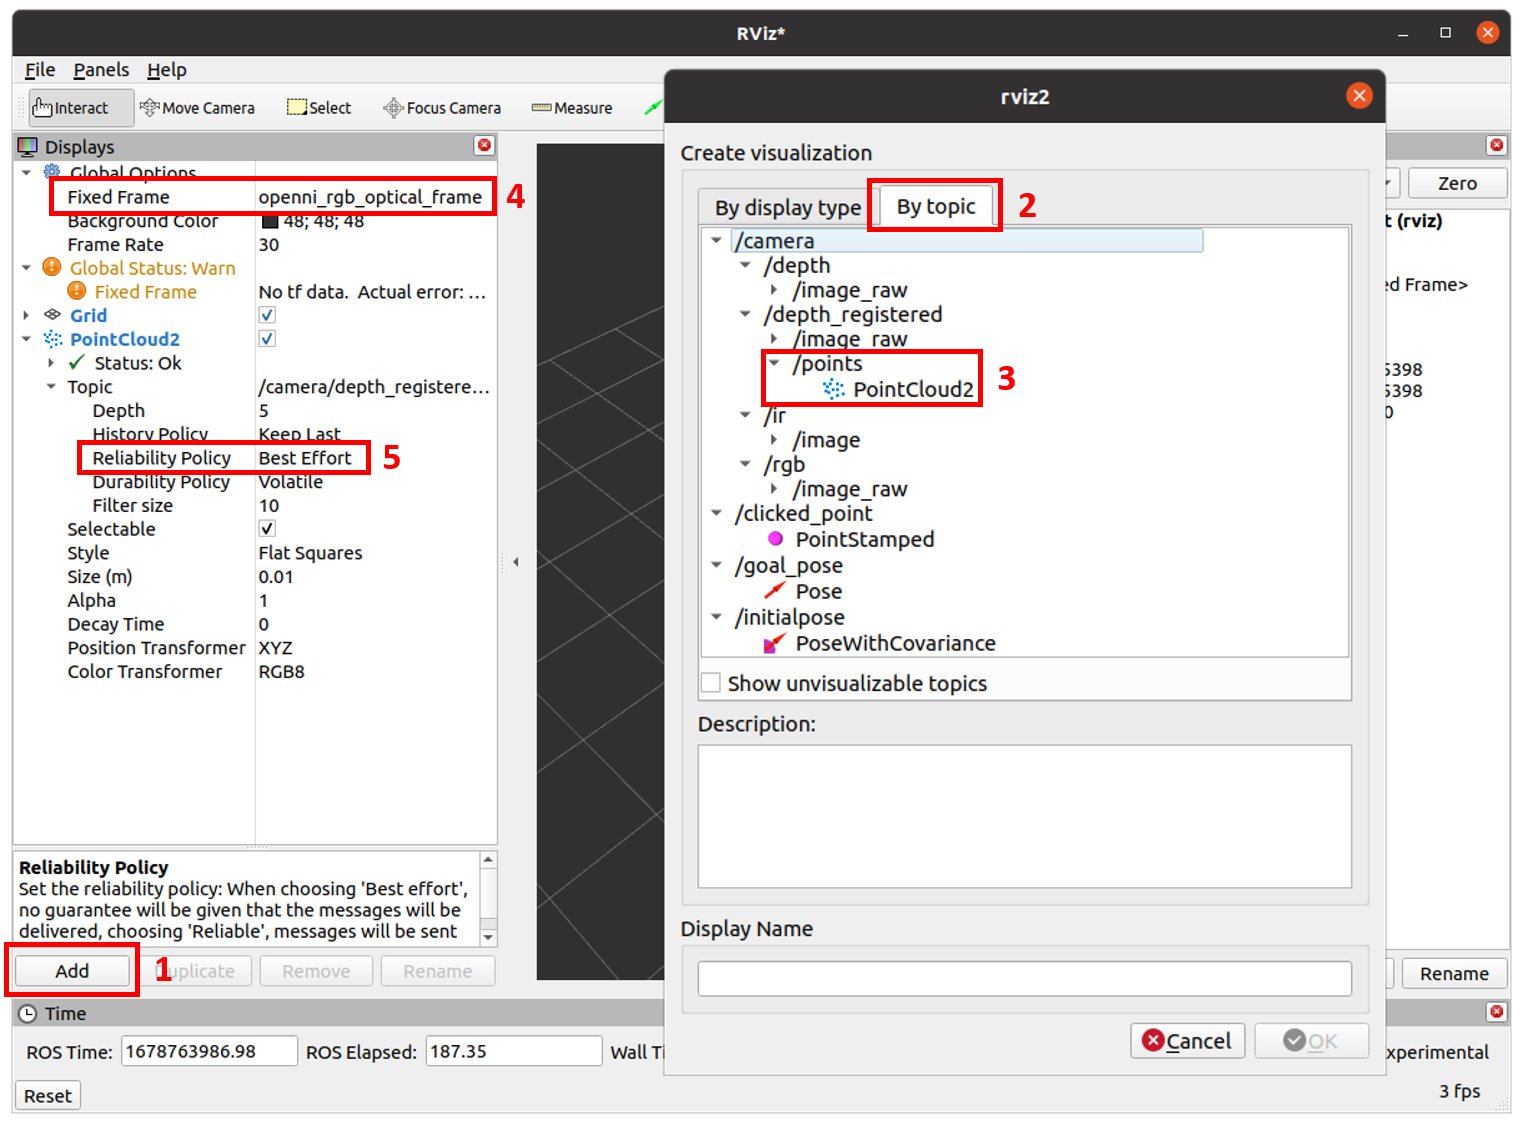
Task: Collapse the /depth_registered branch
Action: [x=745, y=314]
